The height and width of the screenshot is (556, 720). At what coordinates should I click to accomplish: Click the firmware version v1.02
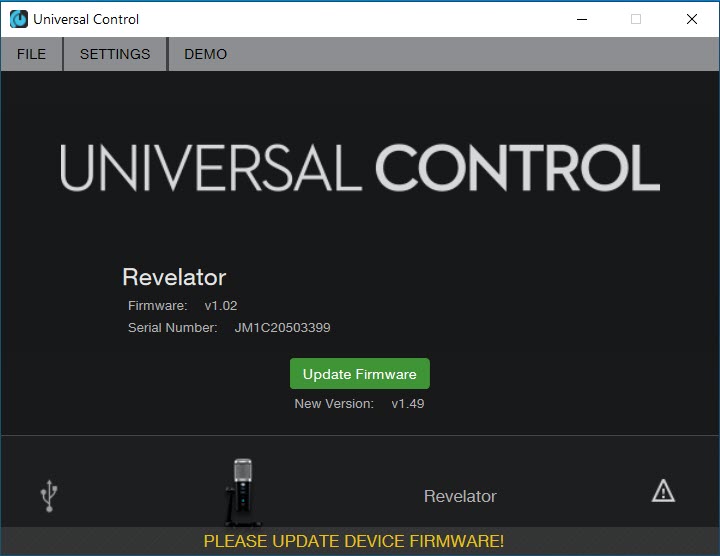coord(221,306)
